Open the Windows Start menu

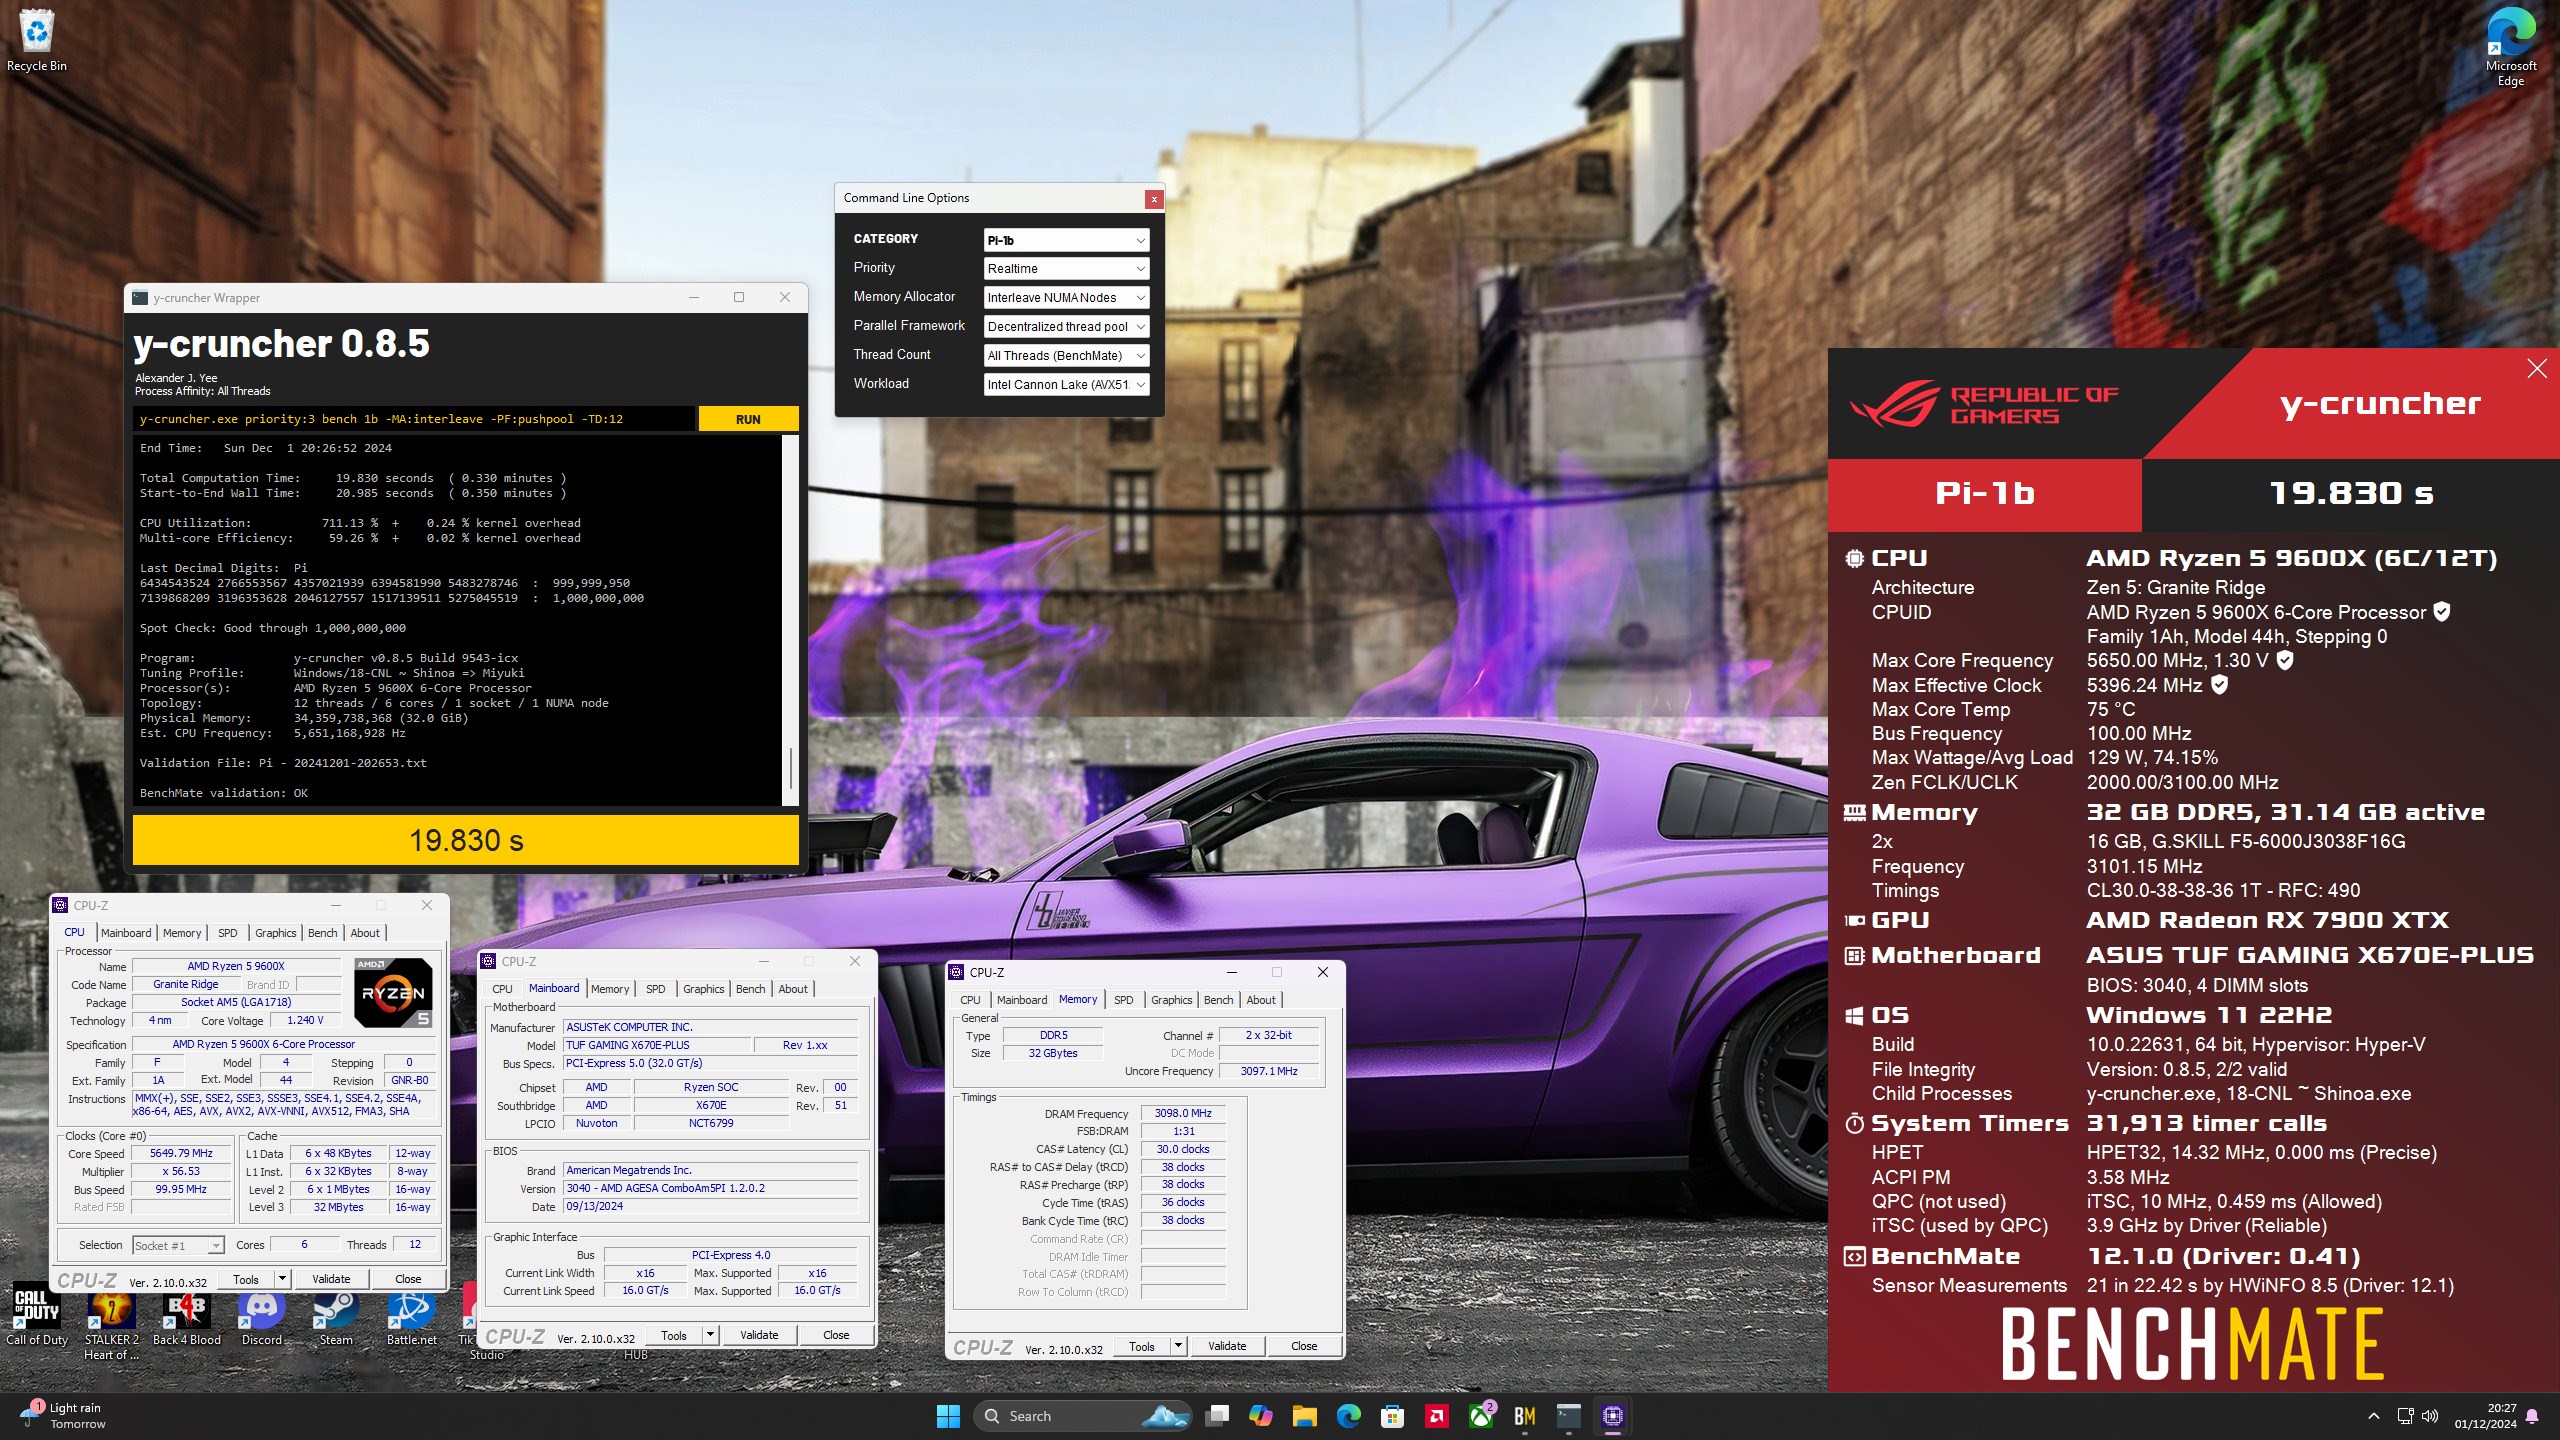pos(948,1416)
